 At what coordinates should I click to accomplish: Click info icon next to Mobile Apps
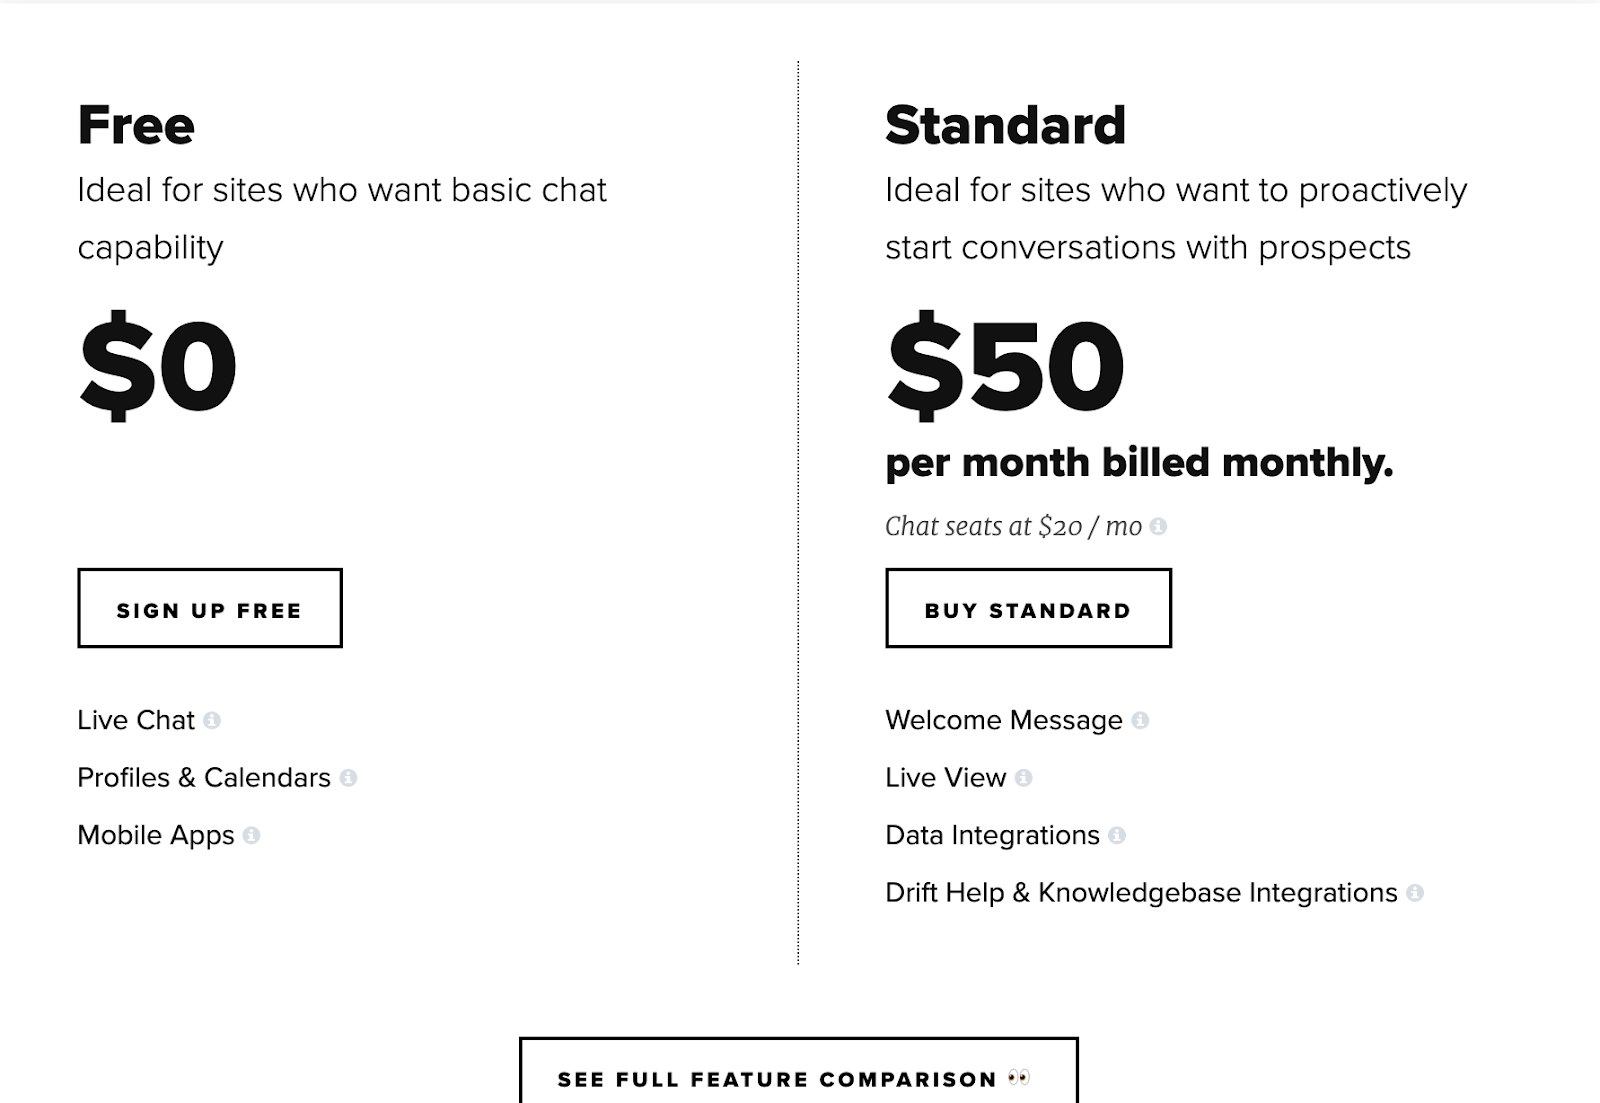251,835
